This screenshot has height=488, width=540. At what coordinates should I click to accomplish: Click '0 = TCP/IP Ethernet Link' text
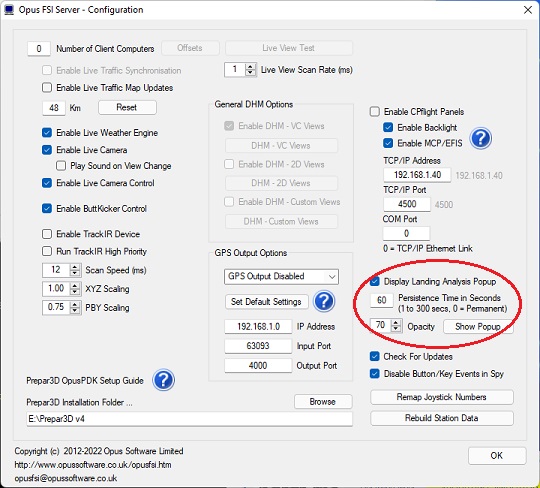pyautogui.click(x=428, y=249)
